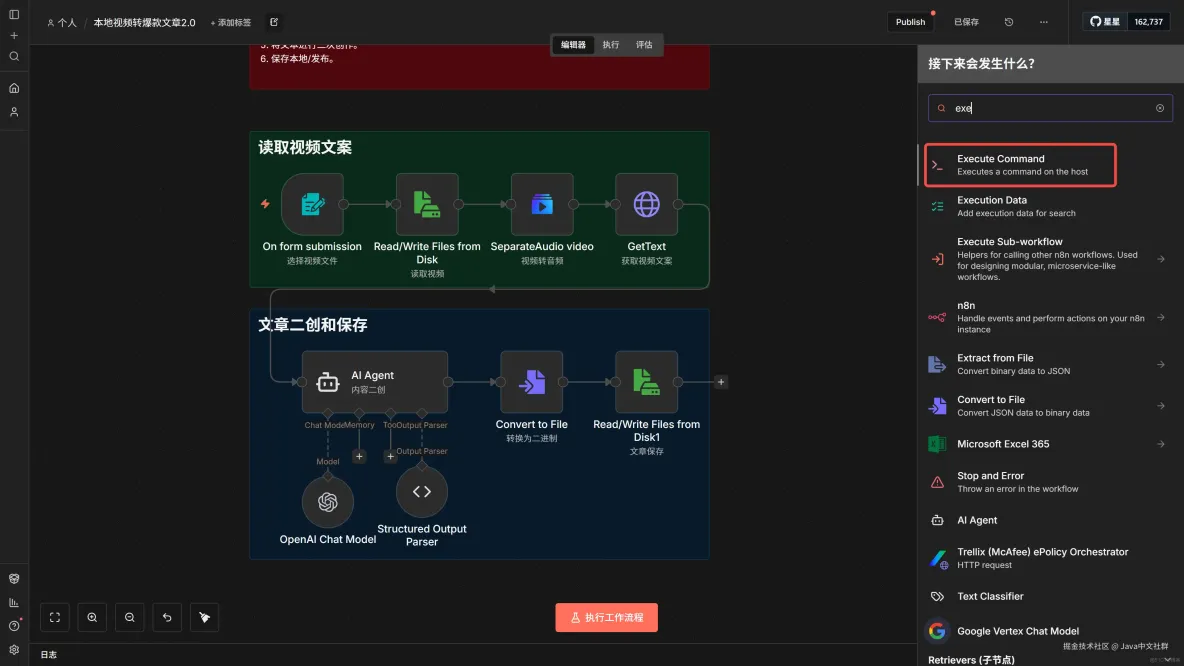
Task: Edit workflow name using the pencil icon
Action: click(x=273, y=22)
